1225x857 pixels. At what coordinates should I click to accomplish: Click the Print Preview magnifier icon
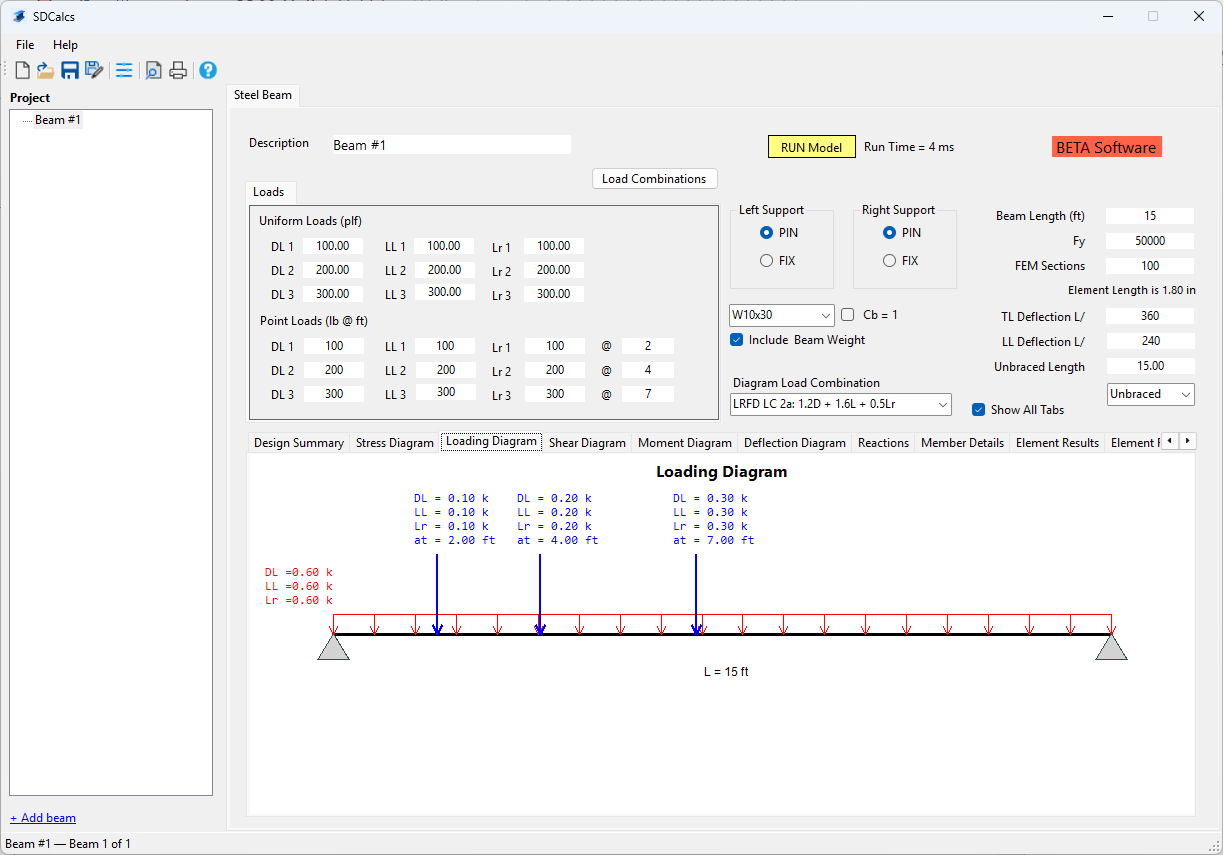153,70
